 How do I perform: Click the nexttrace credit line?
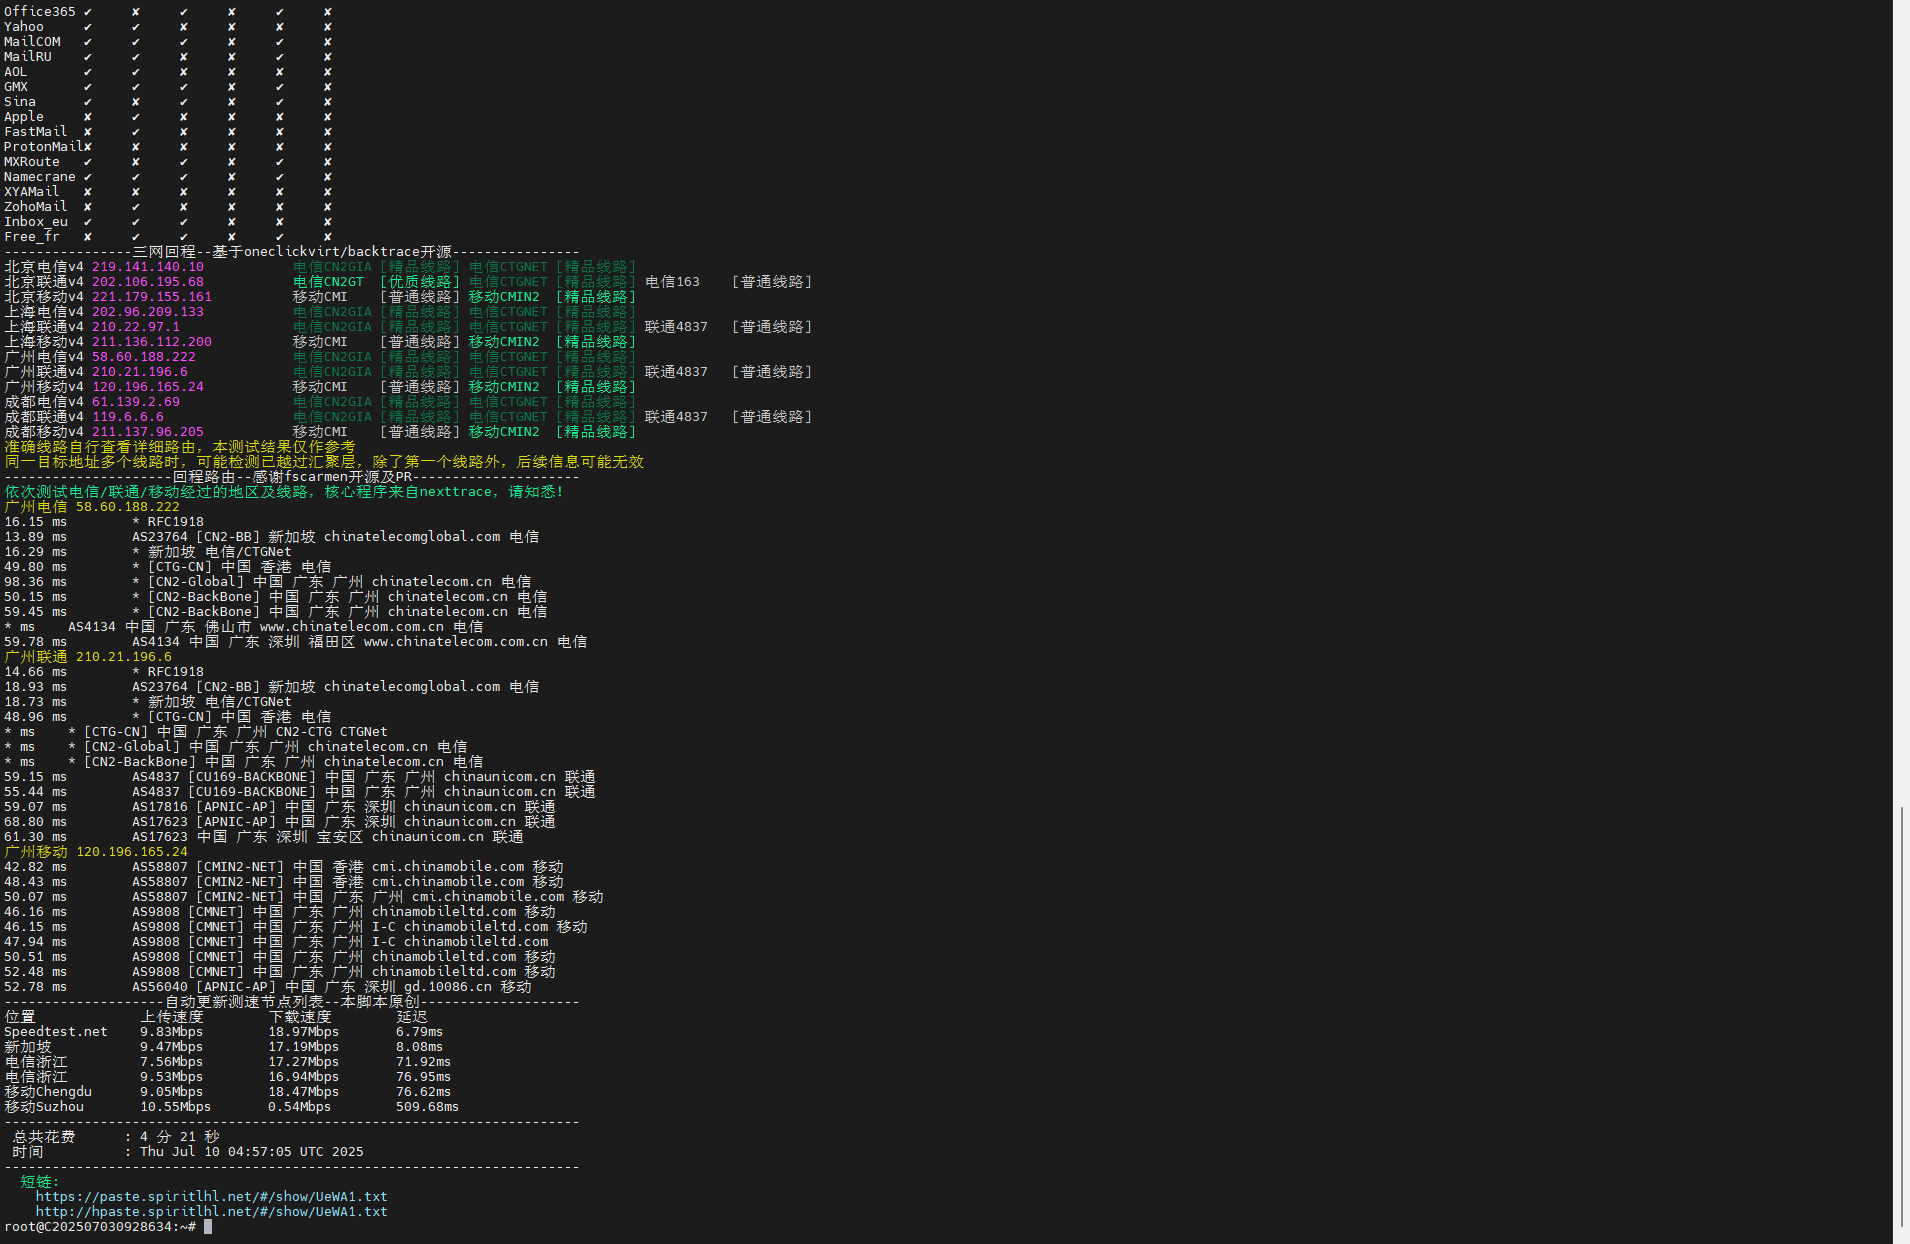coord(284,491)
